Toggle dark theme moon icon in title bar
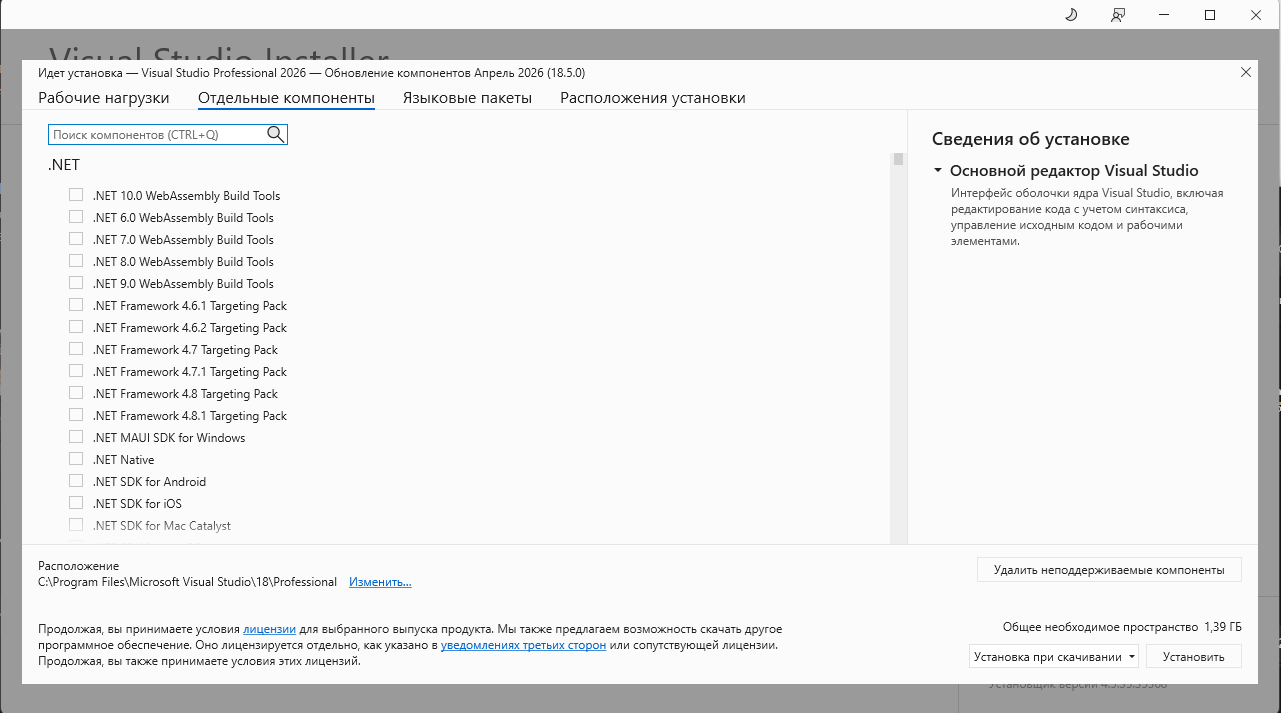The width and height of the screenshot is (1281, 713). coord(1070,15)
